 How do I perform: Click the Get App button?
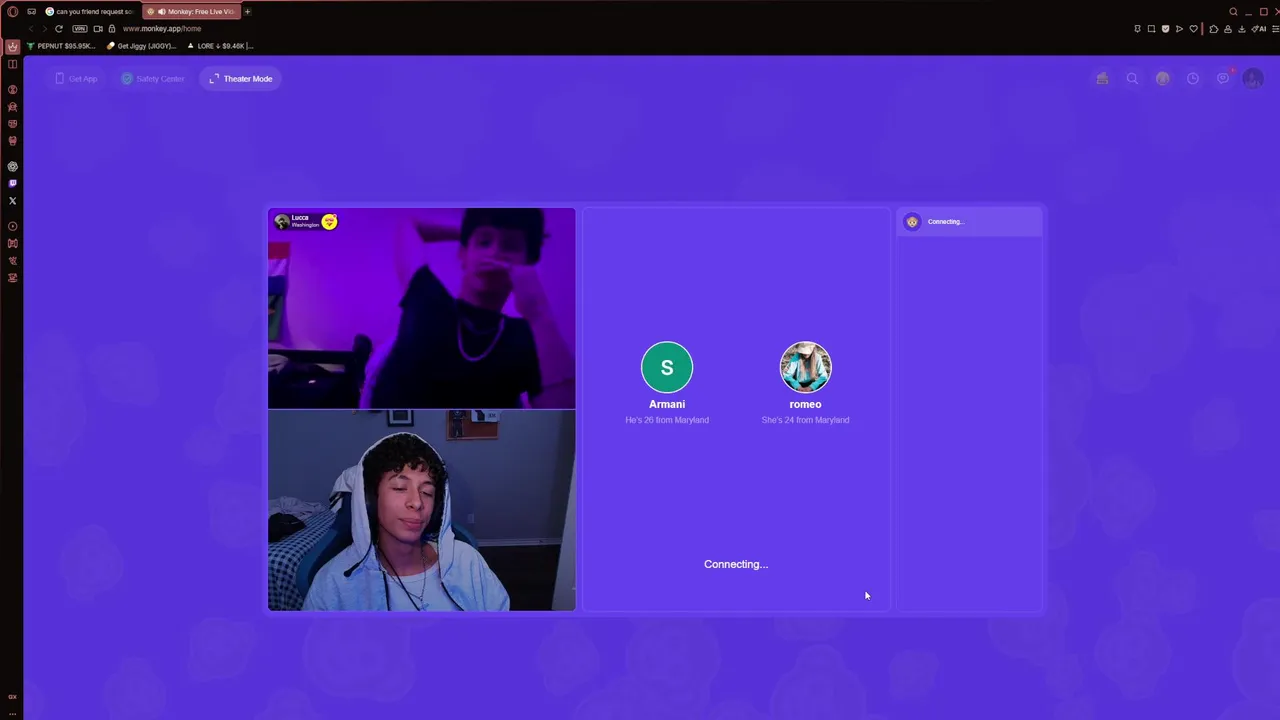(x=76, y=78)
